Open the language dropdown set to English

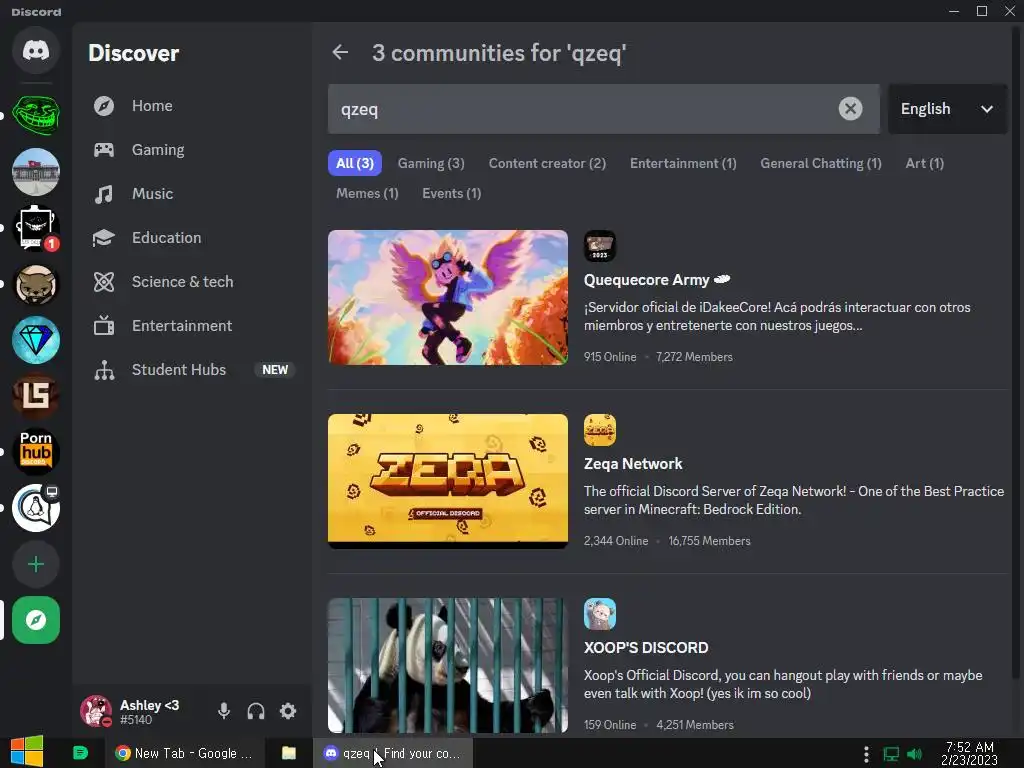pyautogui.click(x=947, y=108)
